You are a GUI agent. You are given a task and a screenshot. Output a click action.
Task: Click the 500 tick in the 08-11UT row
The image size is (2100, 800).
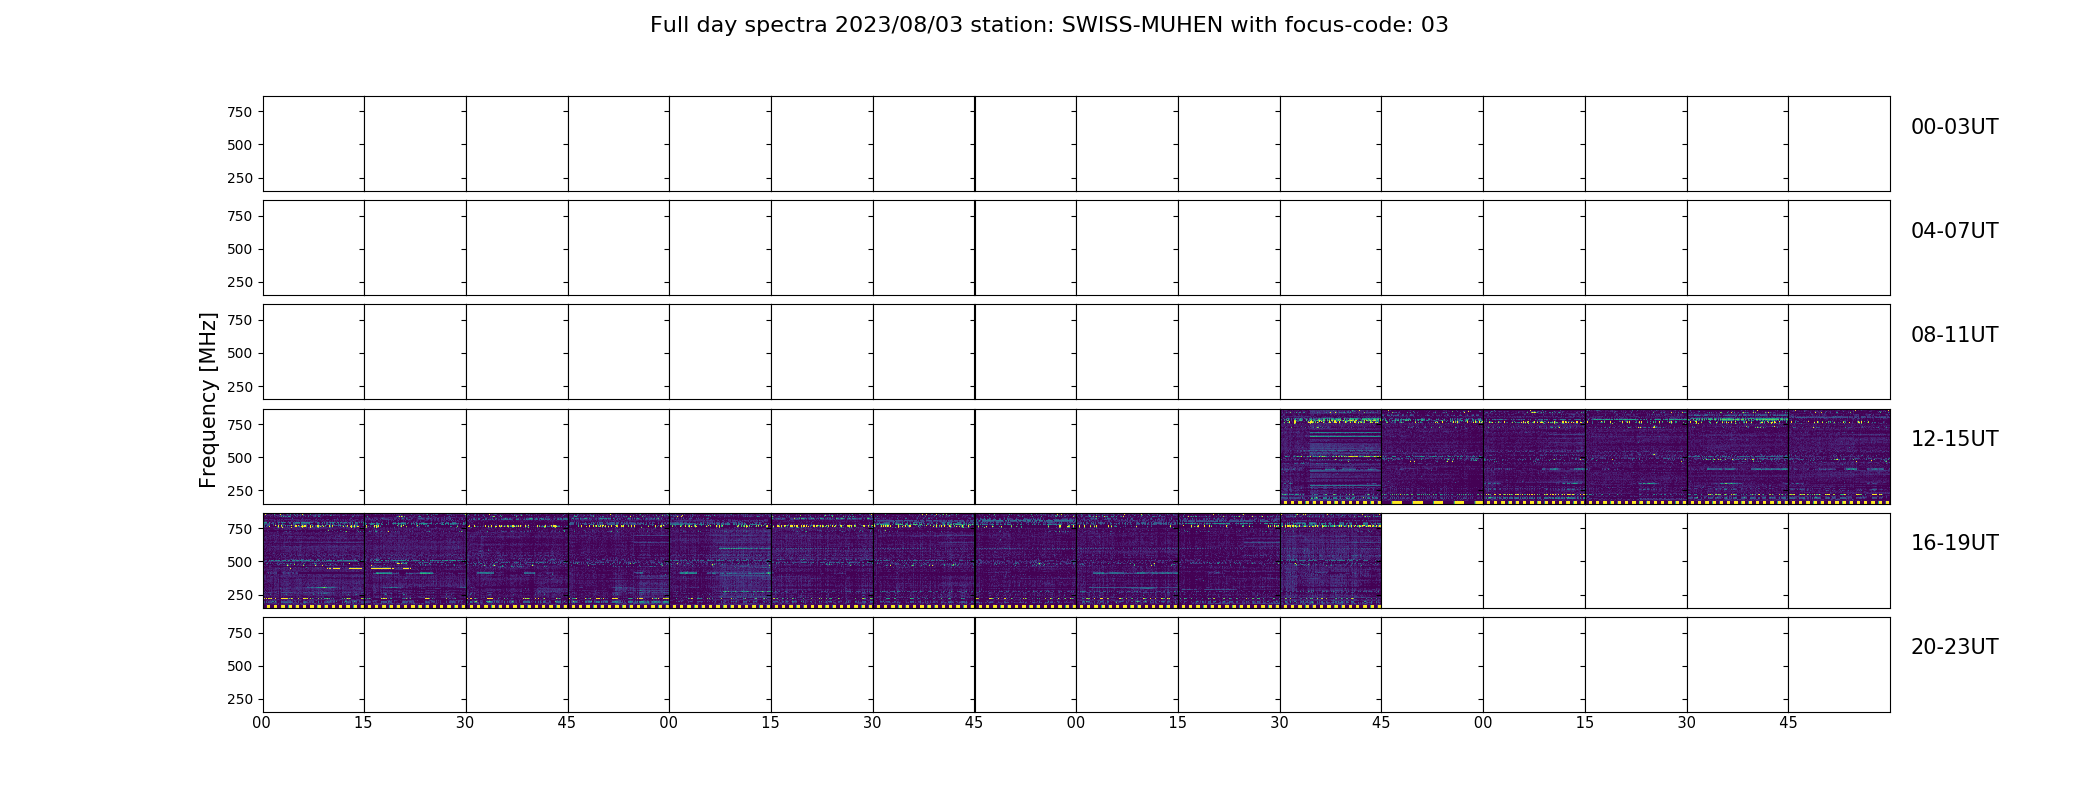pos(239,353)
